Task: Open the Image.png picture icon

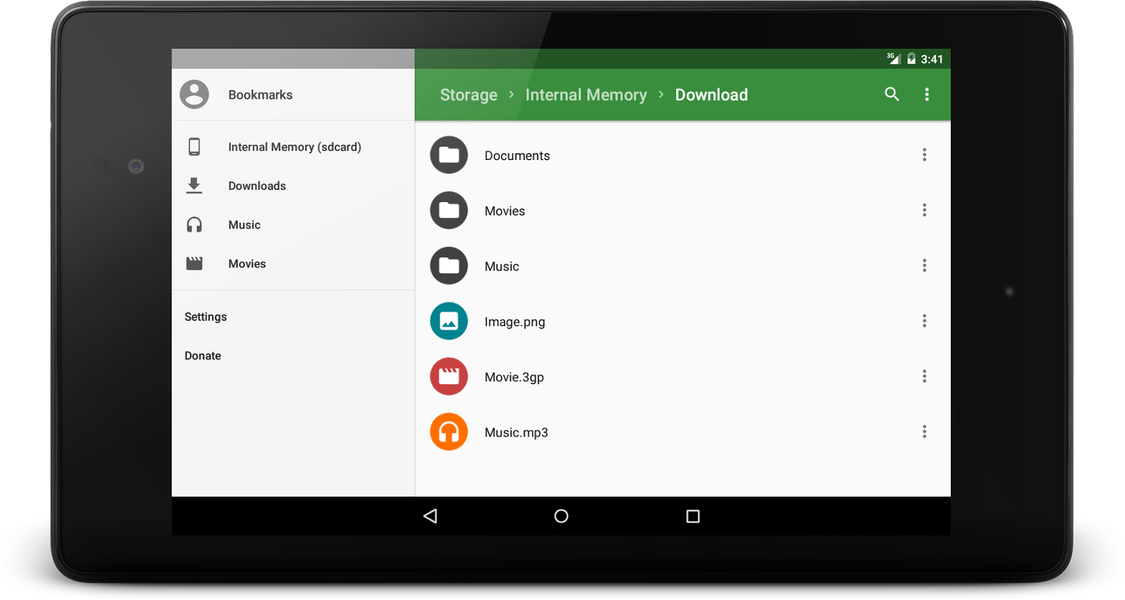Action: [448, 321]
